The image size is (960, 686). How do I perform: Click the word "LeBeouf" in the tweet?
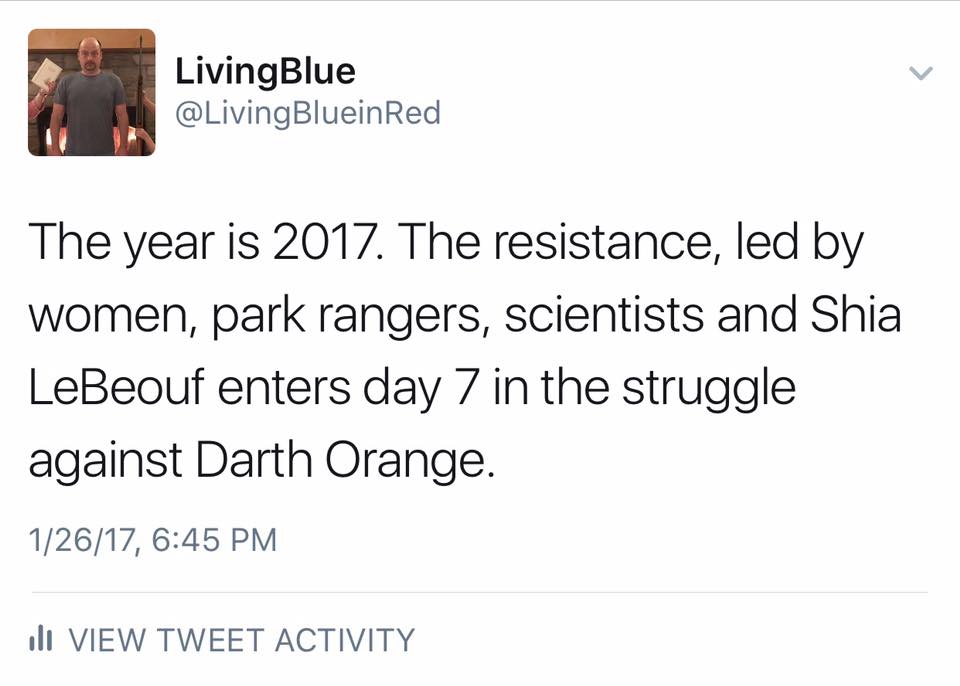[116, 387]
